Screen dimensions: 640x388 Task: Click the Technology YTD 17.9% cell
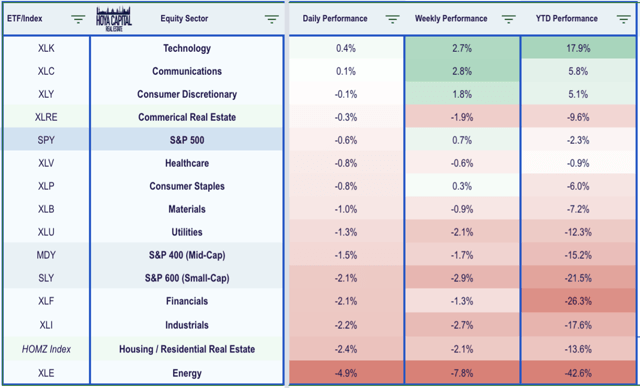(x=579, y=48)
